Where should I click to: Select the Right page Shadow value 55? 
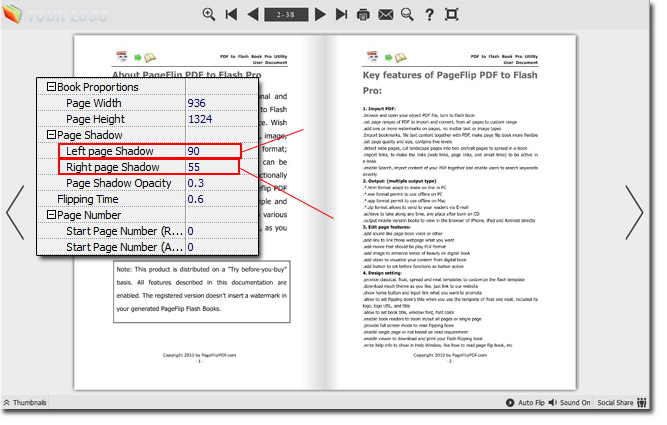[x=194, y=167]
